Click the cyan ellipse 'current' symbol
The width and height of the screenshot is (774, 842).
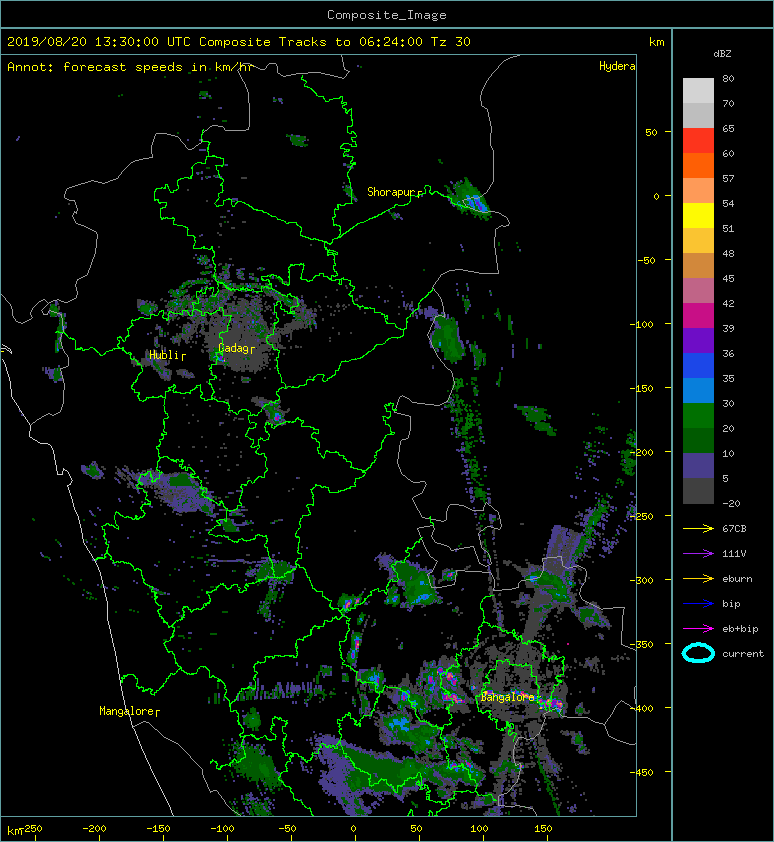point(698,654)
